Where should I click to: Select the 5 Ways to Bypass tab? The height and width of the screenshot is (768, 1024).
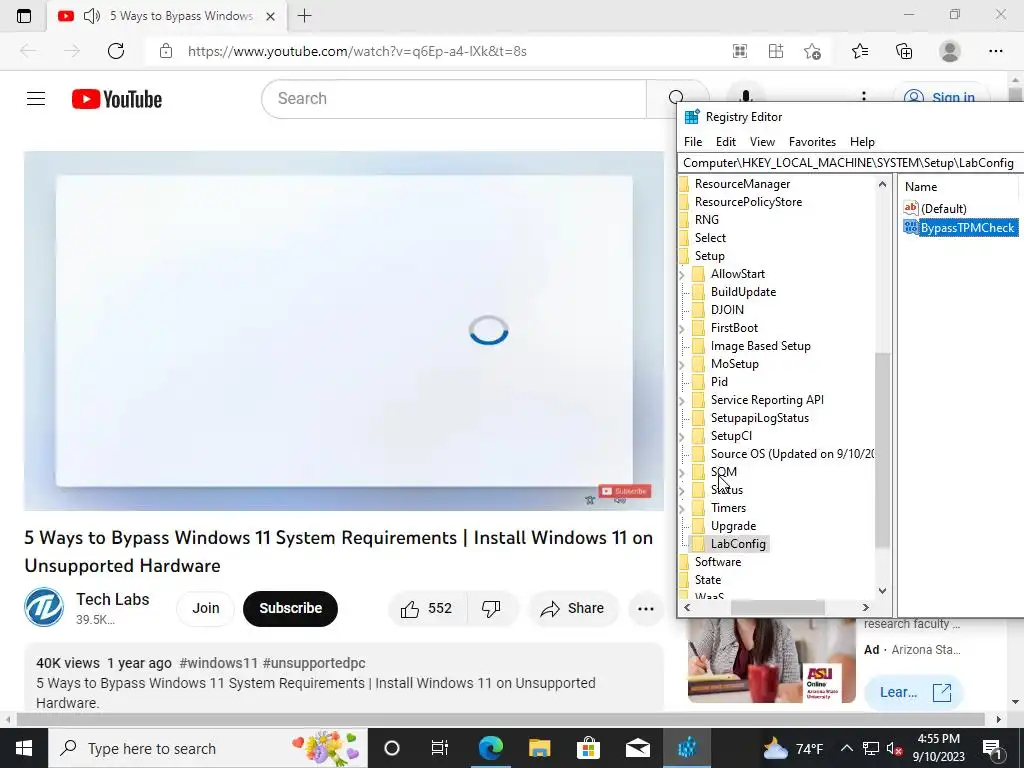click(167, 16)
